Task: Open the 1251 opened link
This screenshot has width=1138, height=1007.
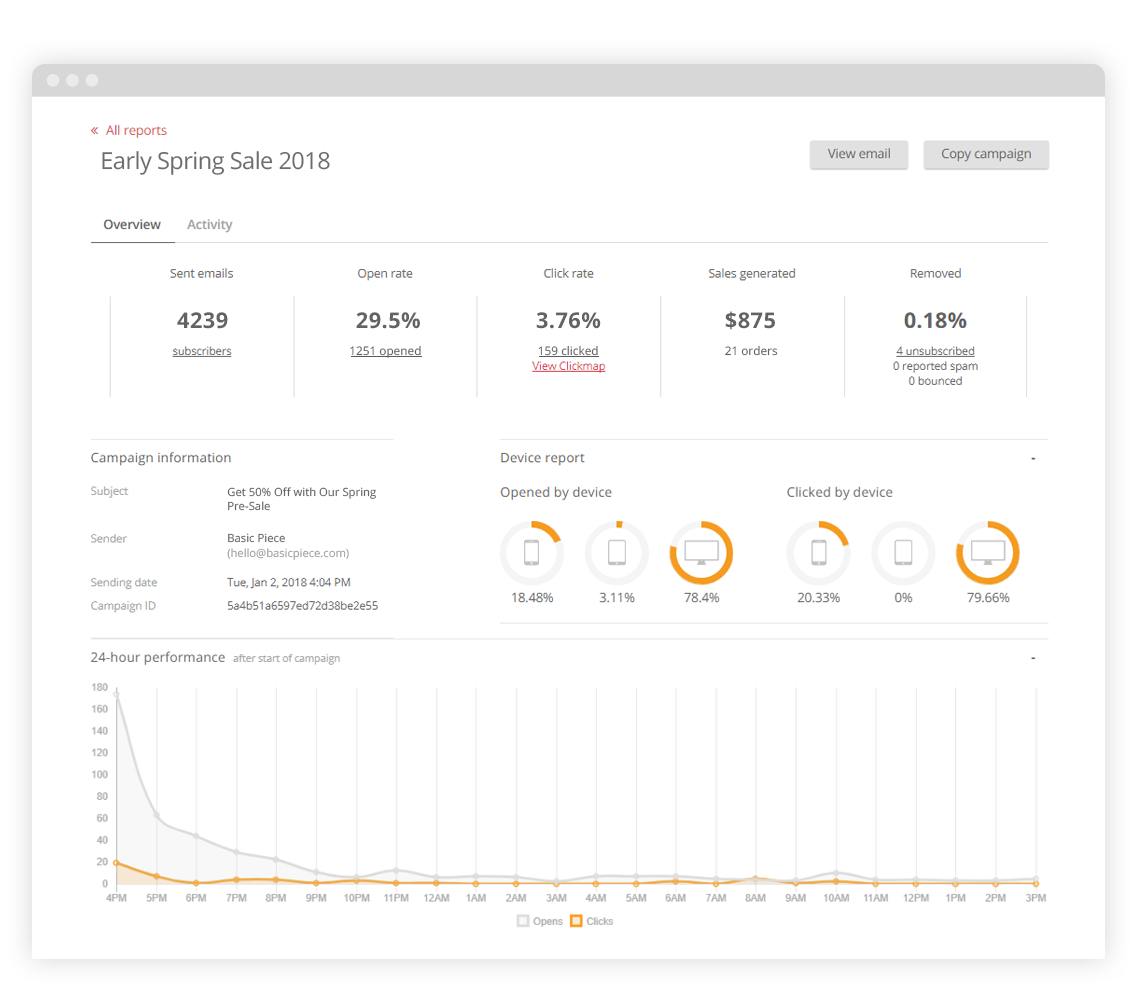Action: point(385,351)
